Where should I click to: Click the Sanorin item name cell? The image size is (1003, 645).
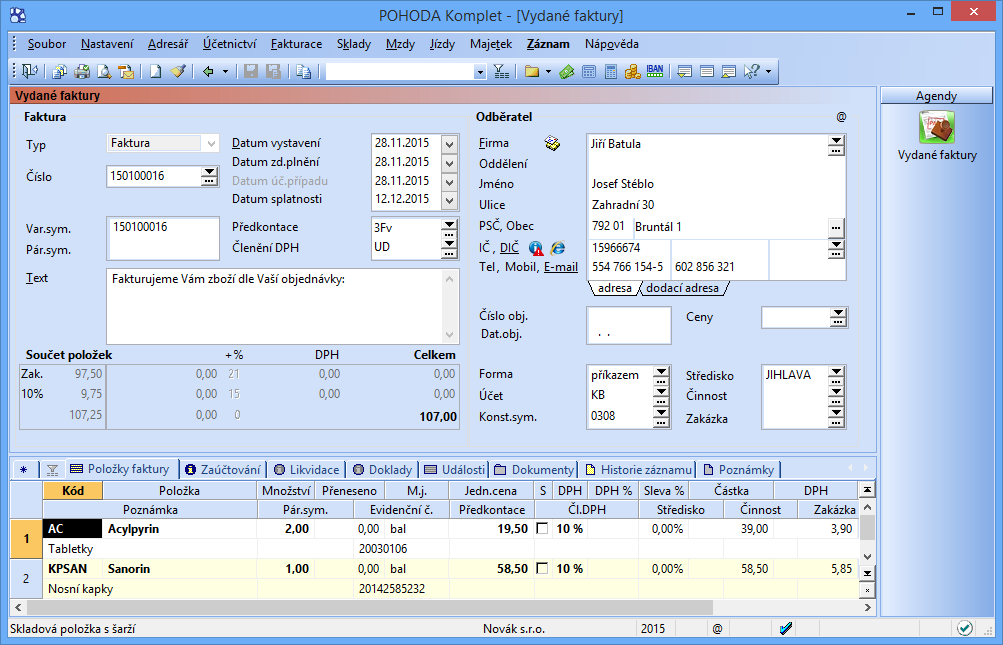tap(180, 568)
